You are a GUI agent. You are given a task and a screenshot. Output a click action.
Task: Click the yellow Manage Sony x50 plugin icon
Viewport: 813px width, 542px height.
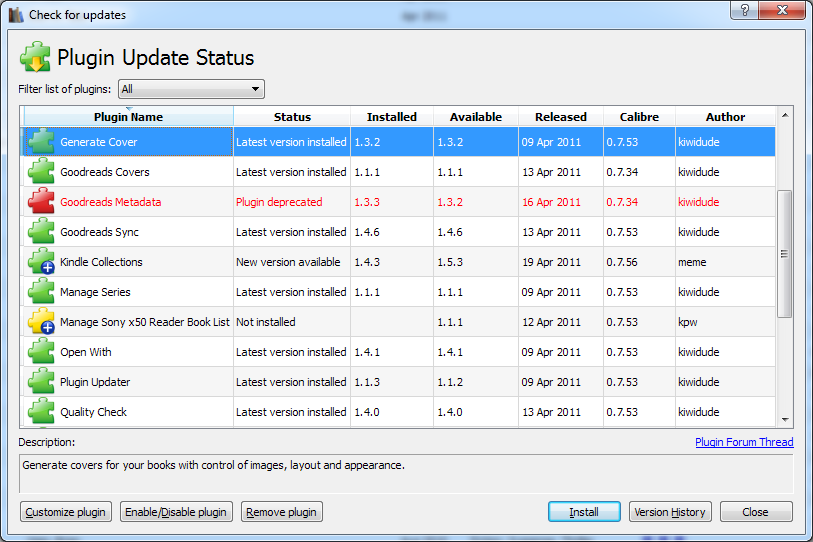(x=41, y=322)
